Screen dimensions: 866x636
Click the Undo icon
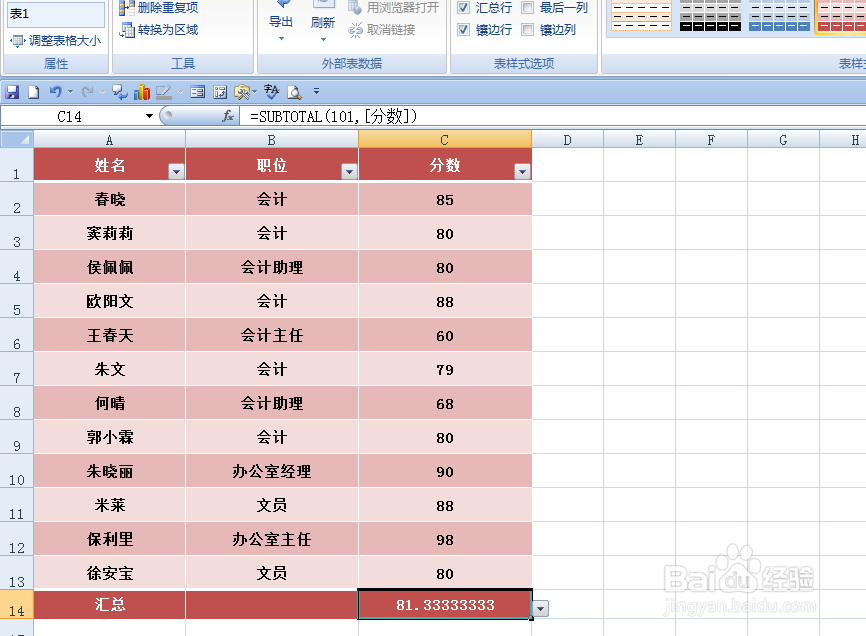[57, 91]
